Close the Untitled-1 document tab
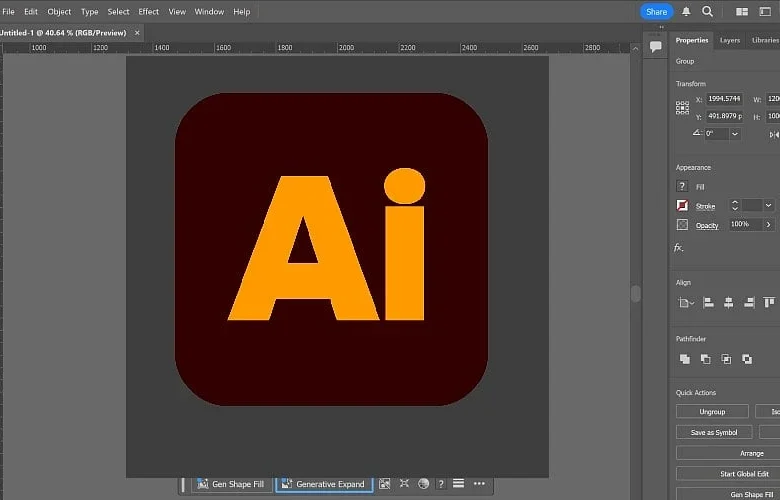Screen dimensions: 780x500 tap(137, 33)
